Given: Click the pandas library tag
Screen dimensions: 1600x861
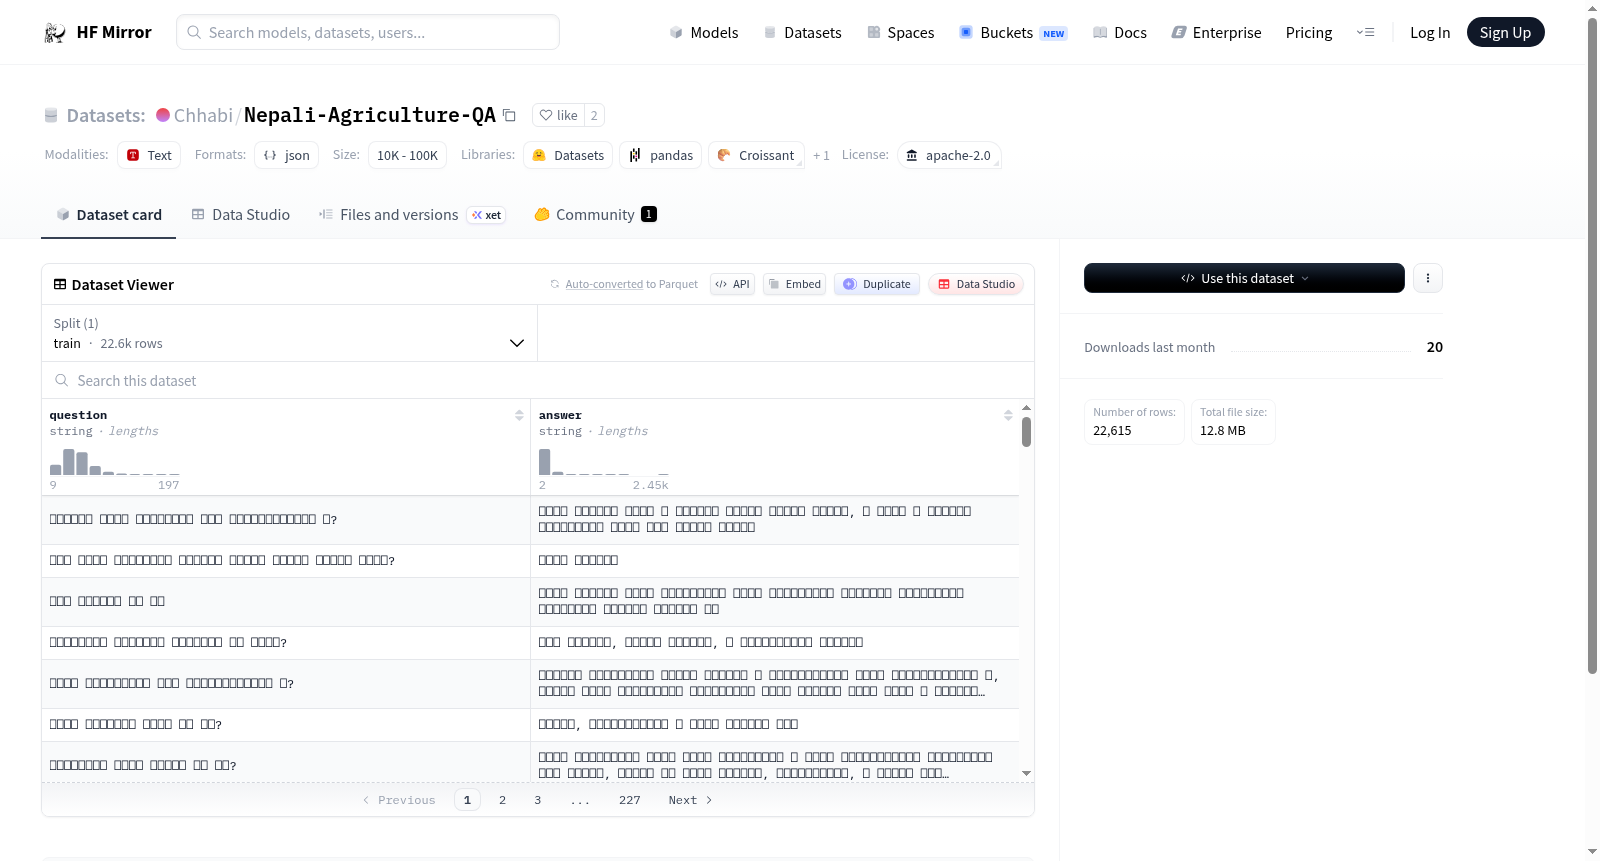Looking at the screenshot, I should point(661,155).
